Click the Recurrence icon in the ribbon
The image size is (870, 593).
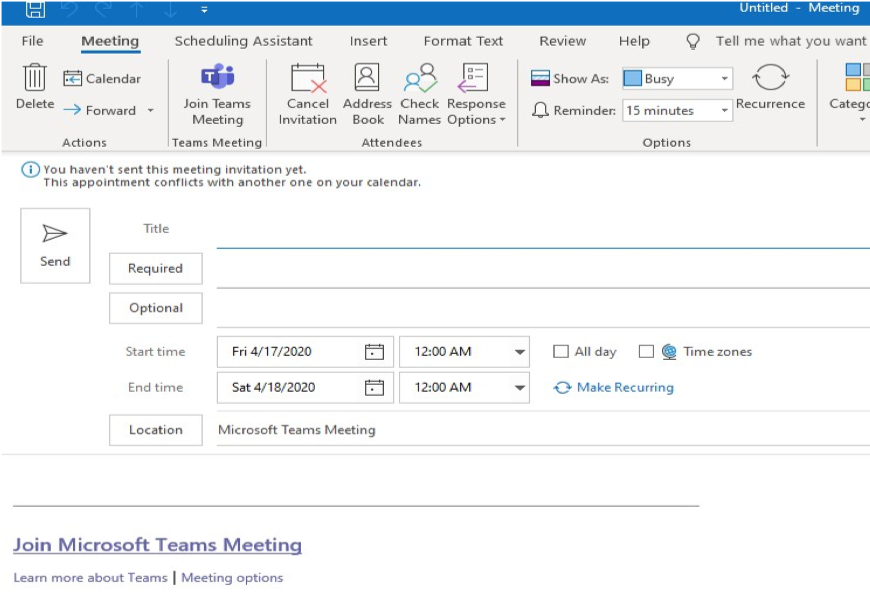pyautogui.click(x=770, y=77)
